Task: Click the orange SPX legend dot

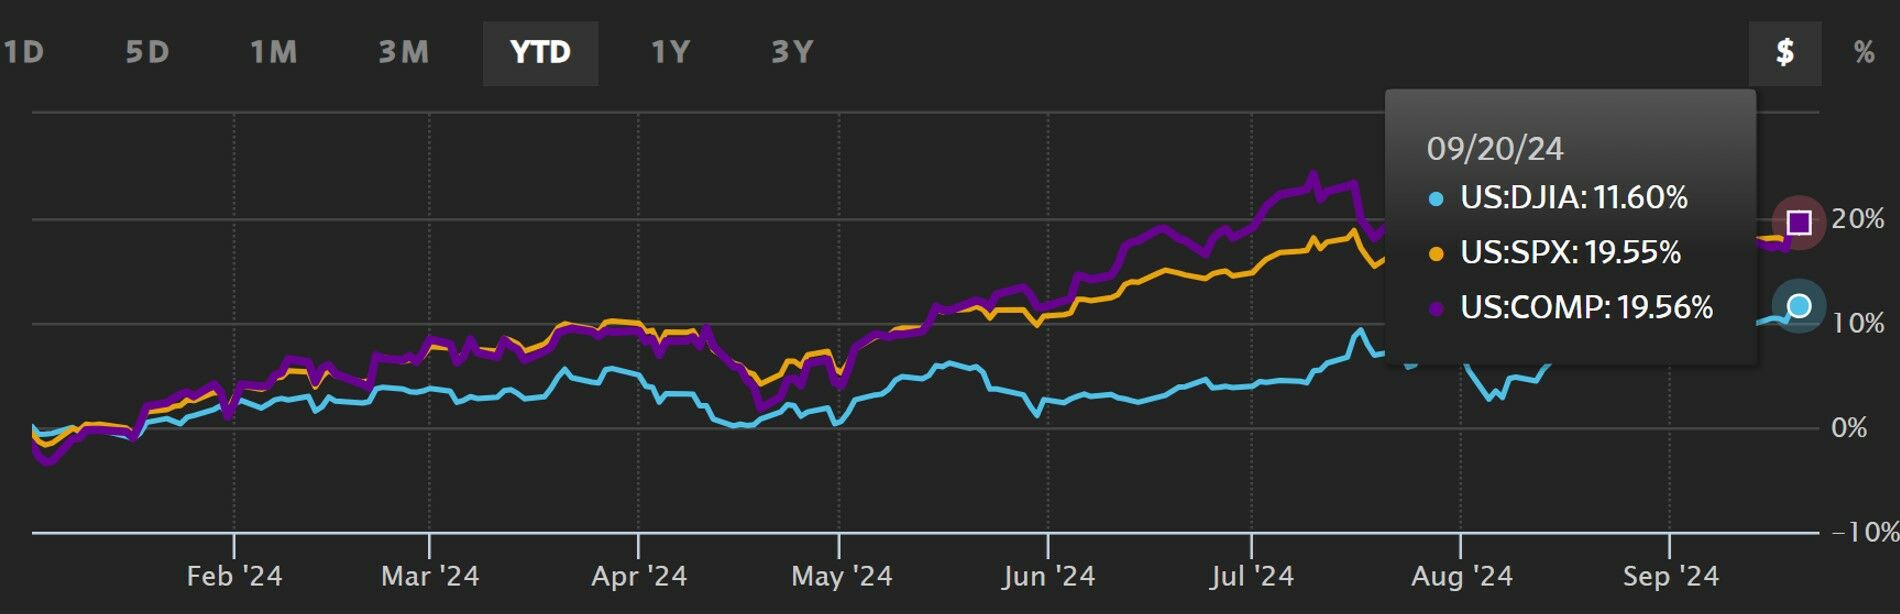Action: 1436,255
